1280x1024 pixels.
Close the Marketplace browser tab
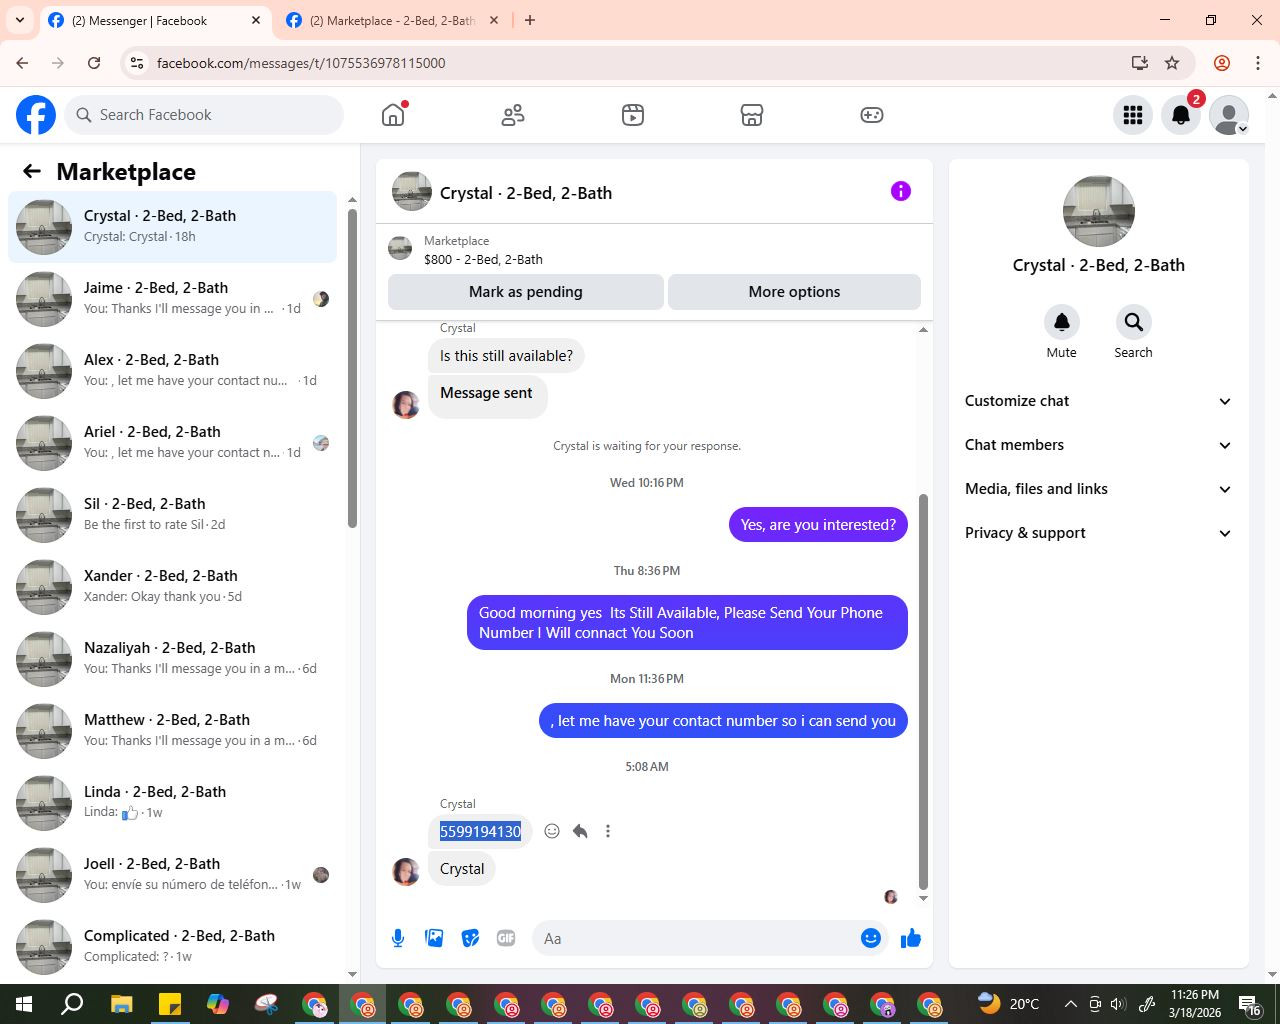[494, 20]
